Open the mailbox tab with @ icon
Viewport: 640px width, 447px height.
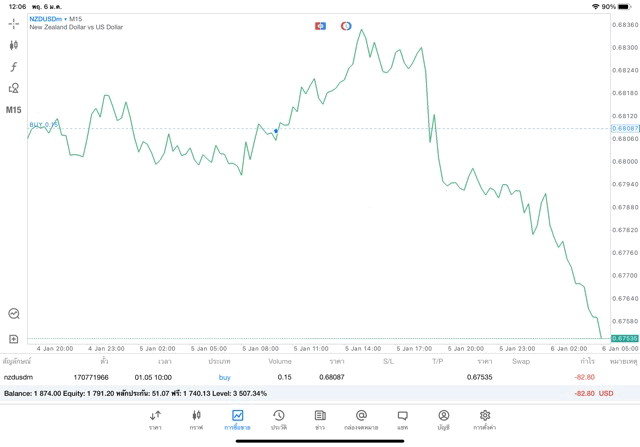361,419
